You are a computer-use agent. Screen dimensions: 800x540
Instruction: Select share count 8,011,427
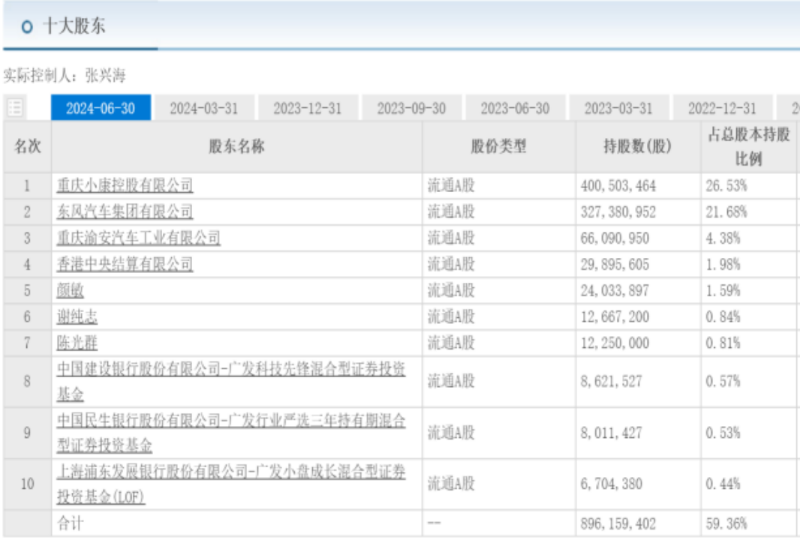611,433
